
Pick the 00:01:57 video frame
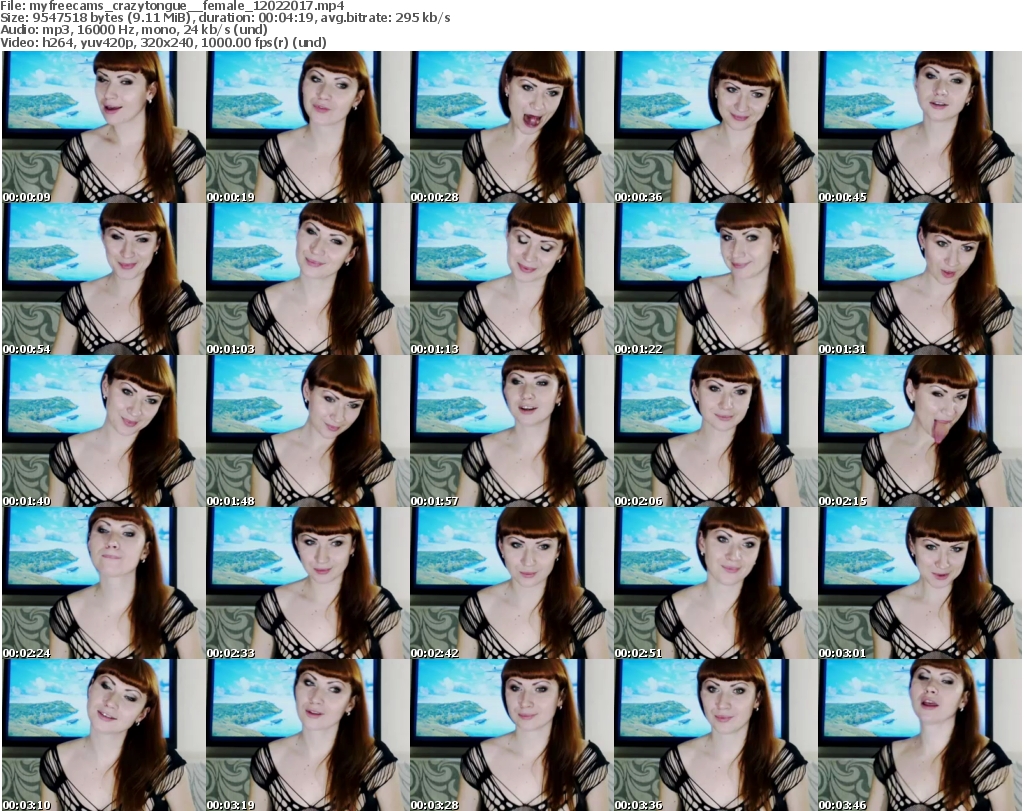(511, 431)
